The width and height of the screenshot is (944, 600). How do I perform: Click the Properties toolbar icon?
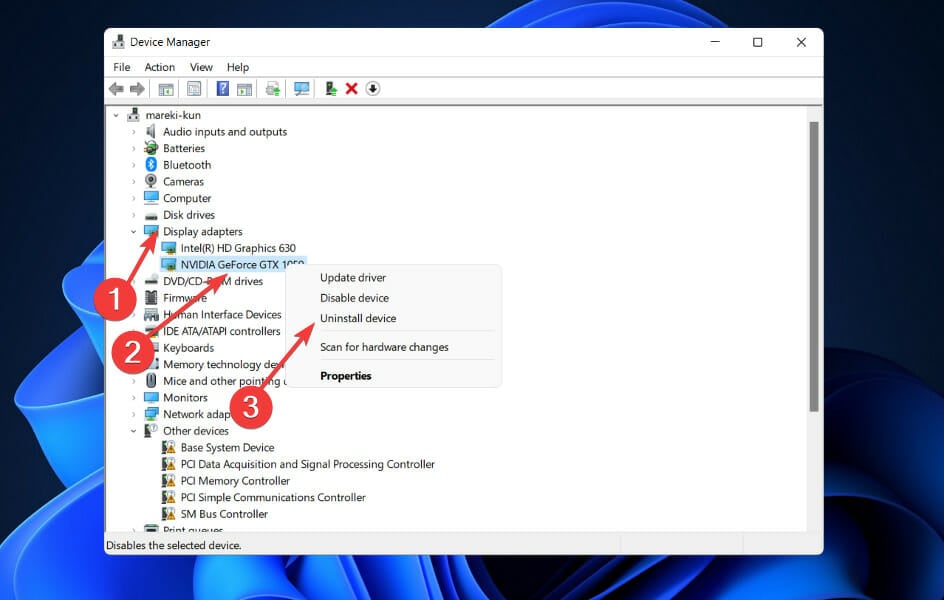pyautogui.click(x=194, y=88)
